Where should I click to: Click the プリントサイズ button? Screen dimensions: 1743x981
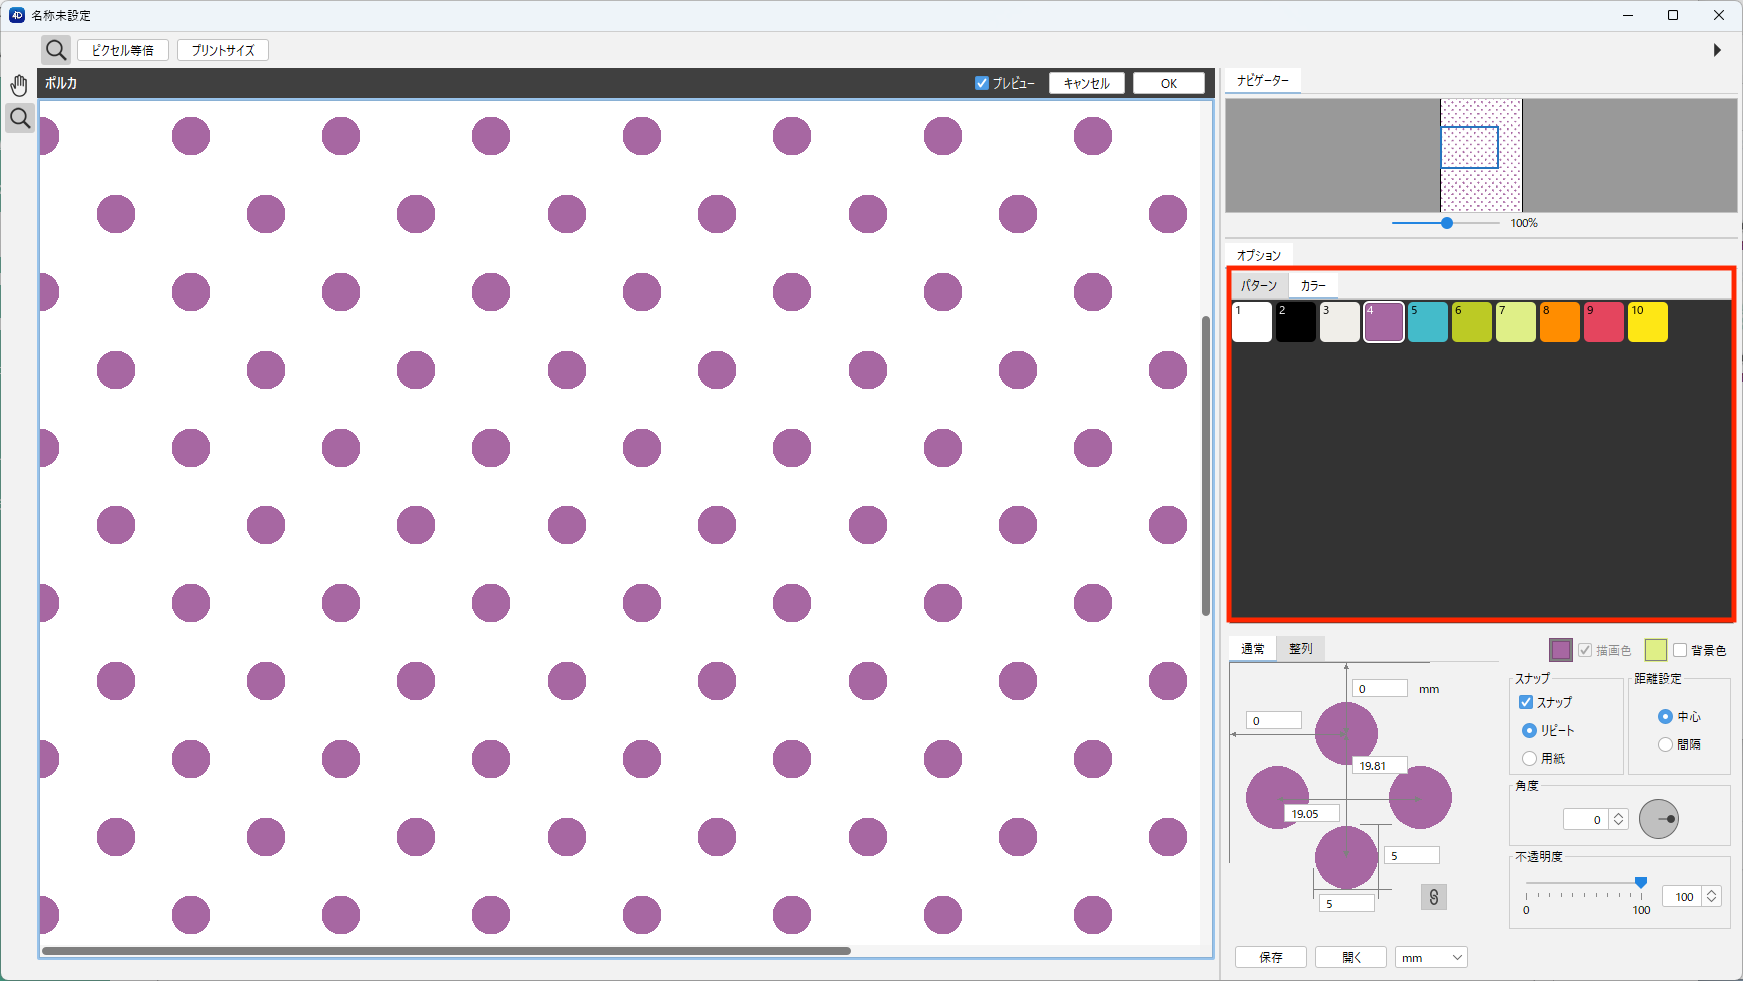tap(223, 50)
